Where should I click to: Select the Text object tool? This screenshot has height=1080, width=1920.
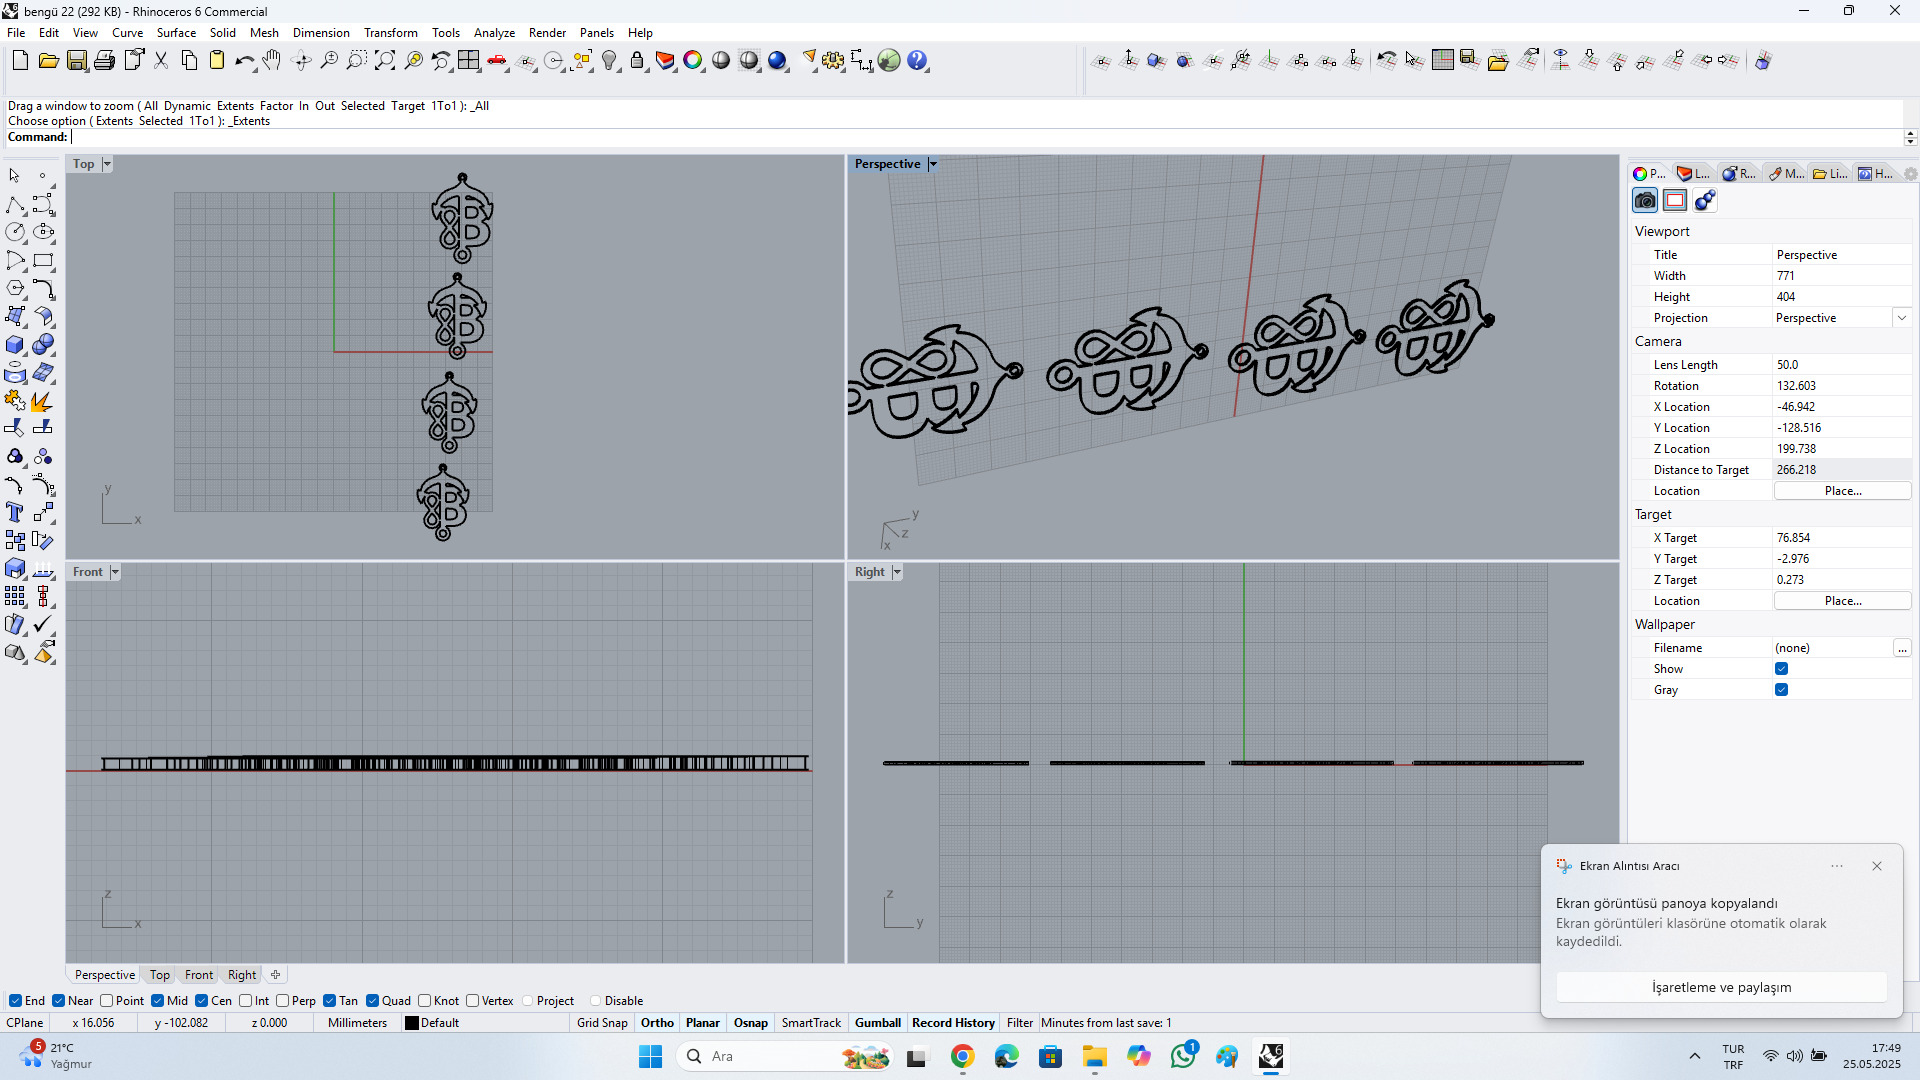tap(15, 513)
